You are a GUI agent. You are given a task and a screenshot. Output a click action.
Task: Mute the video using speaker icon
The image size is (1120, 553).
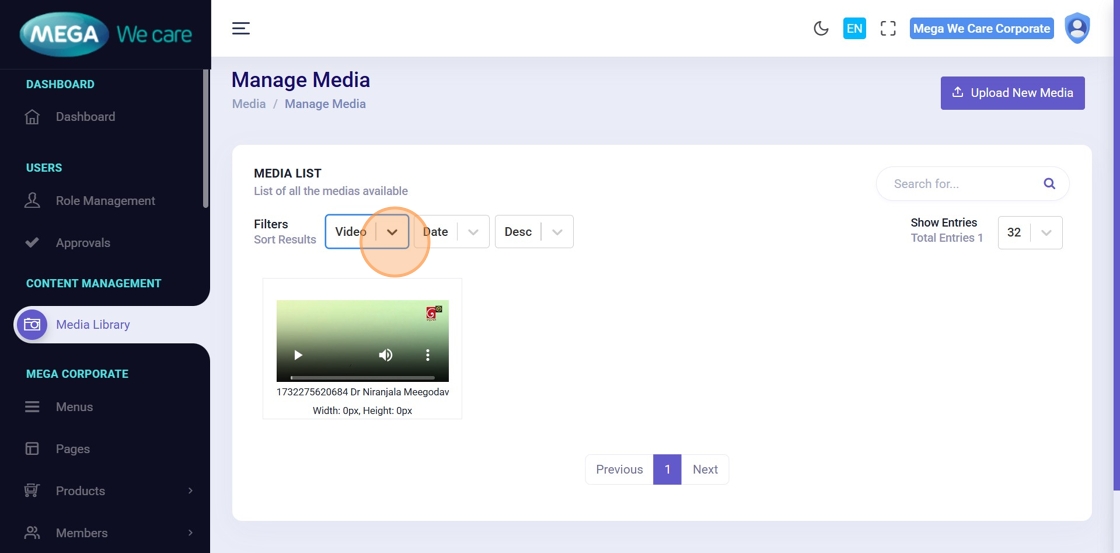(x=385, y=355)
